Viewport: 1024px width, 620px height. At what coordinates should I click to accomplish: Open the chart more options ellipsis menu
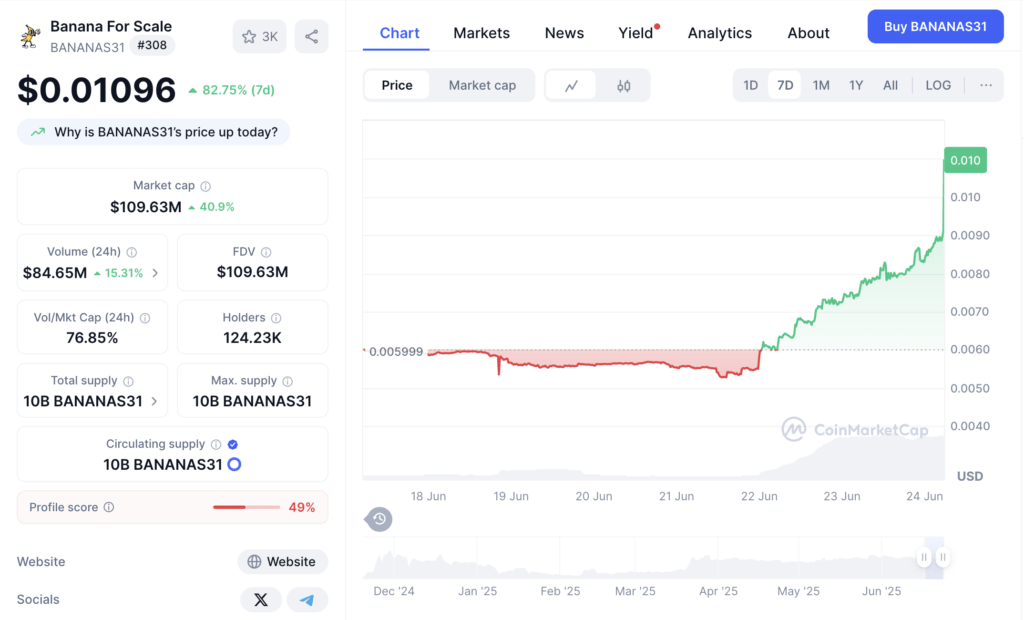pyautogui.click(x=986, y=86)
